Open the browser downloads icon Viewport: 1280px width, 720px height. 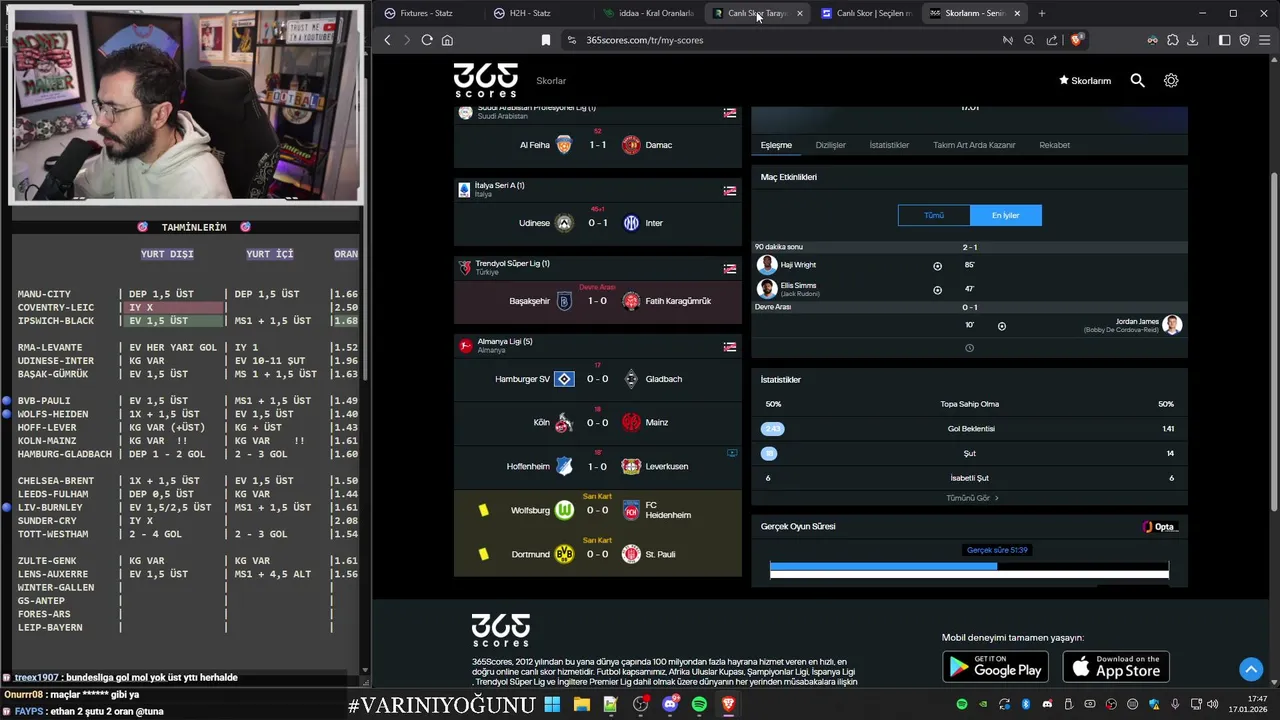pyautogui.click(x=1193, y=40)
